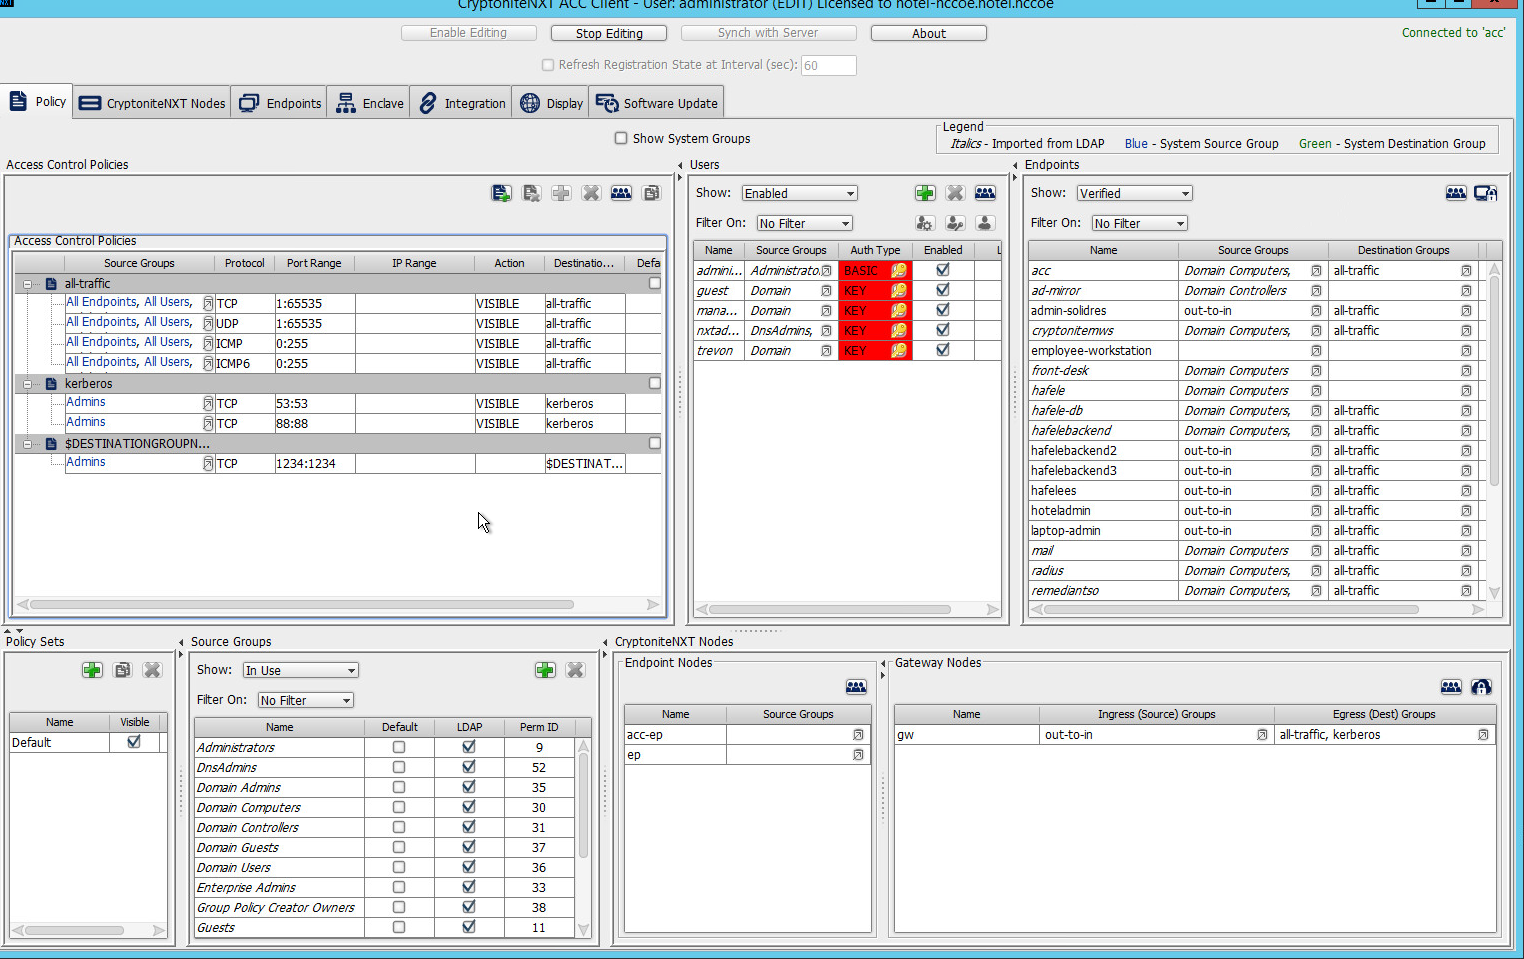The height and width of the screenshot is (959, 1524).
Task: Click the delete policy set X icon
Action: coord(152,670)
